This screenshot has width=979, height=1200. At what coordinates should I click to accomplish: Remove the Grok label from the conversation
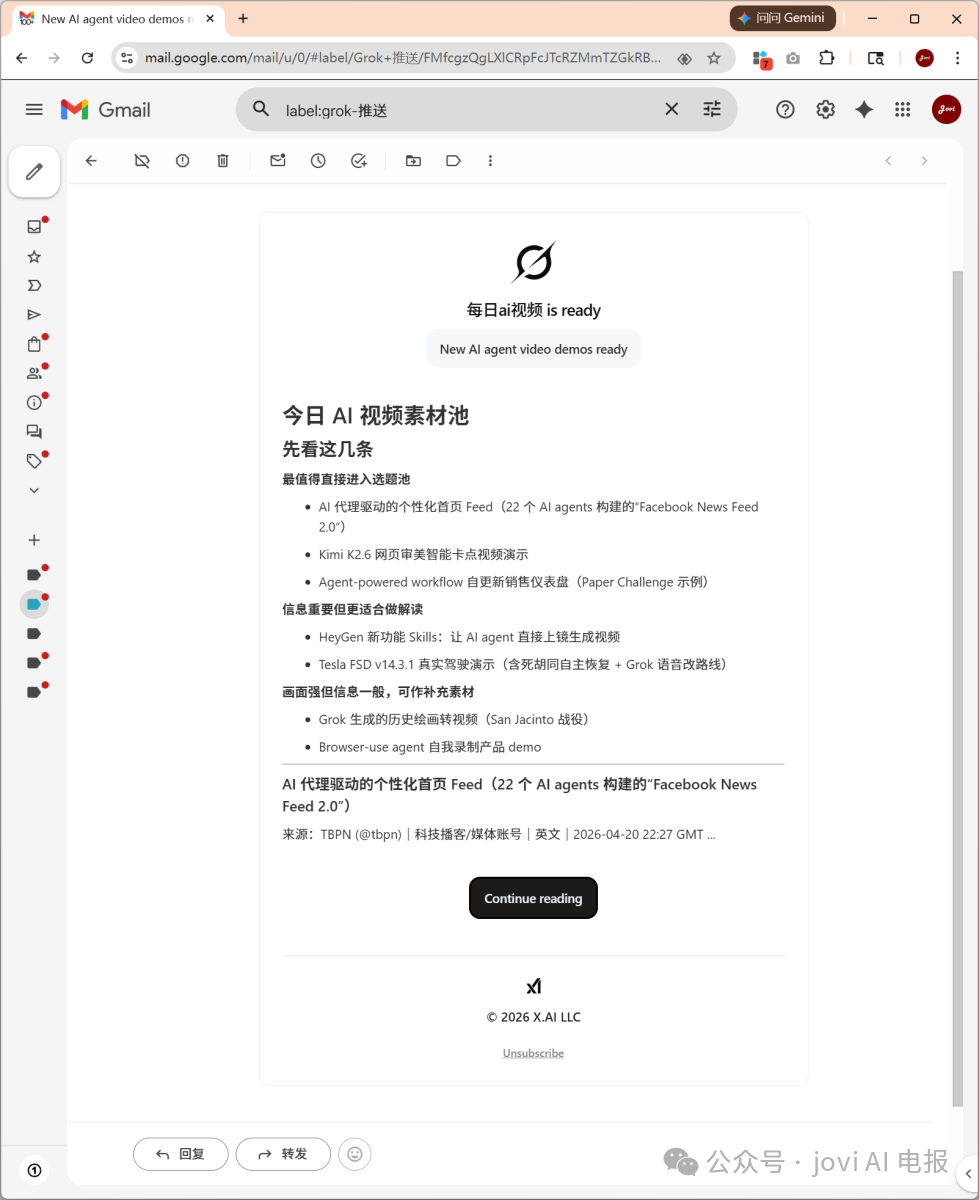point(142,161)
